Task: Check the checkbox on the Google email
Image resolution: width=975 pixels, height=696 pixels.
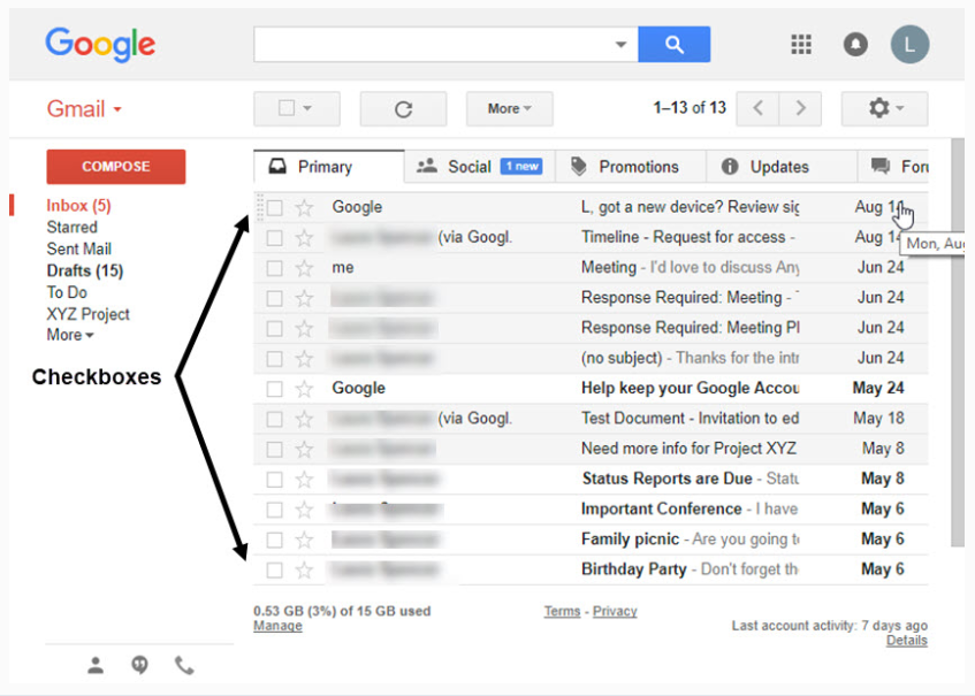Action: click(273, 207)
